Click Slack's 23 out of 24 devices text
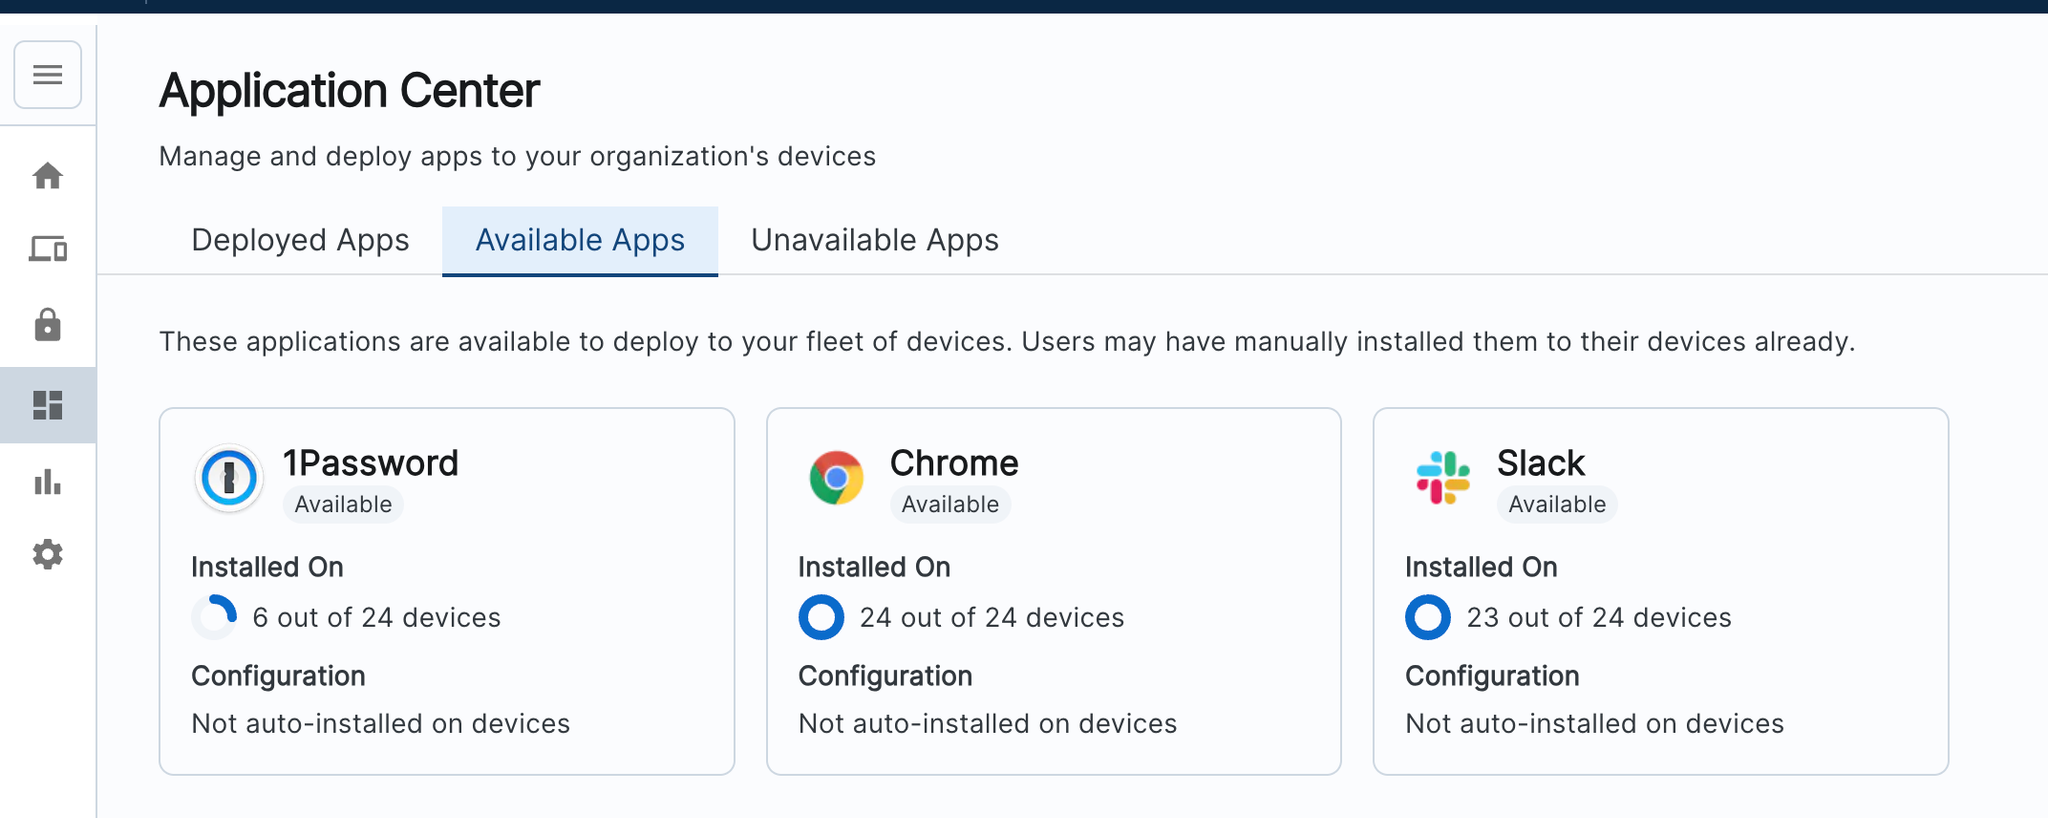Screen dimensions: 2048x818 [x=1598, y=618]
